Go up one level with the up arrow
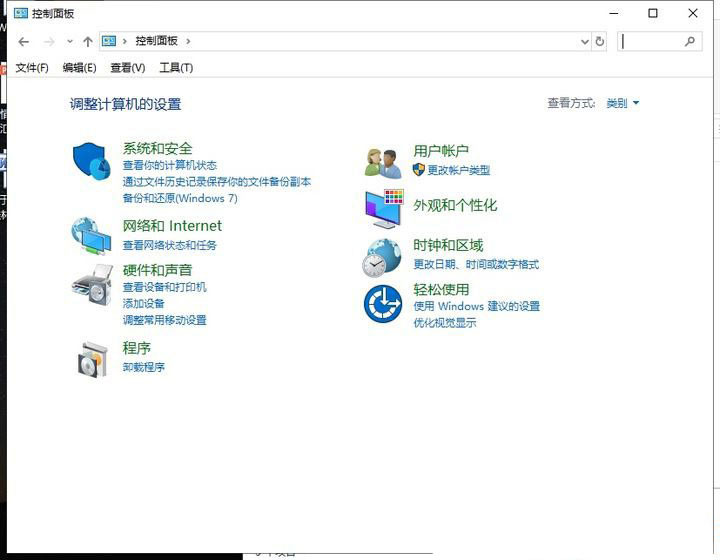The width and height of the screenshot is (720, 560). click(88, 42)
